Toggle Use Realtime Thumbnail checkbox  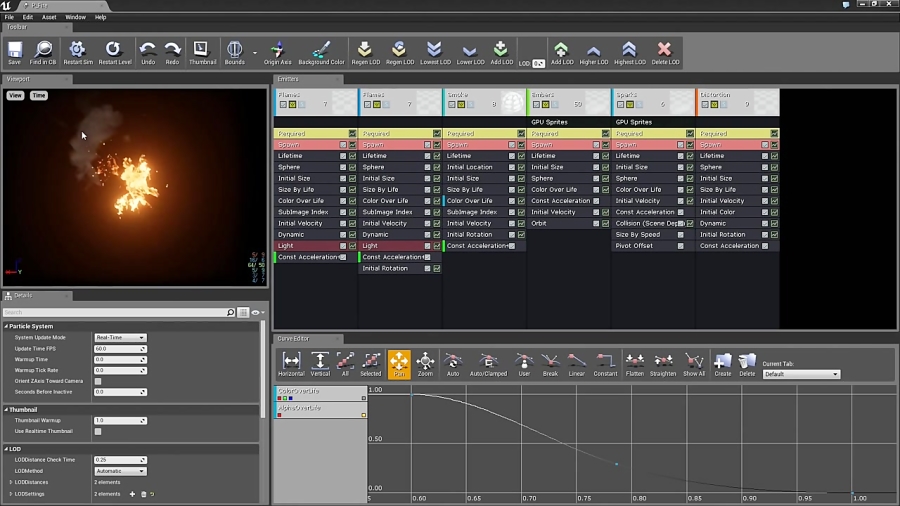tap(98, 431)
